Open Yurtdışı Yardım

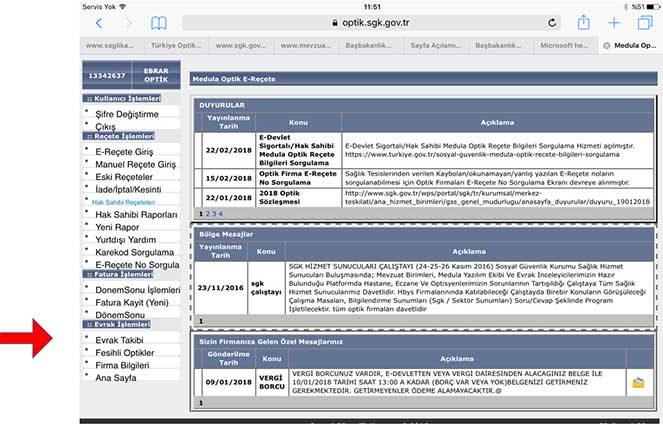126,240
